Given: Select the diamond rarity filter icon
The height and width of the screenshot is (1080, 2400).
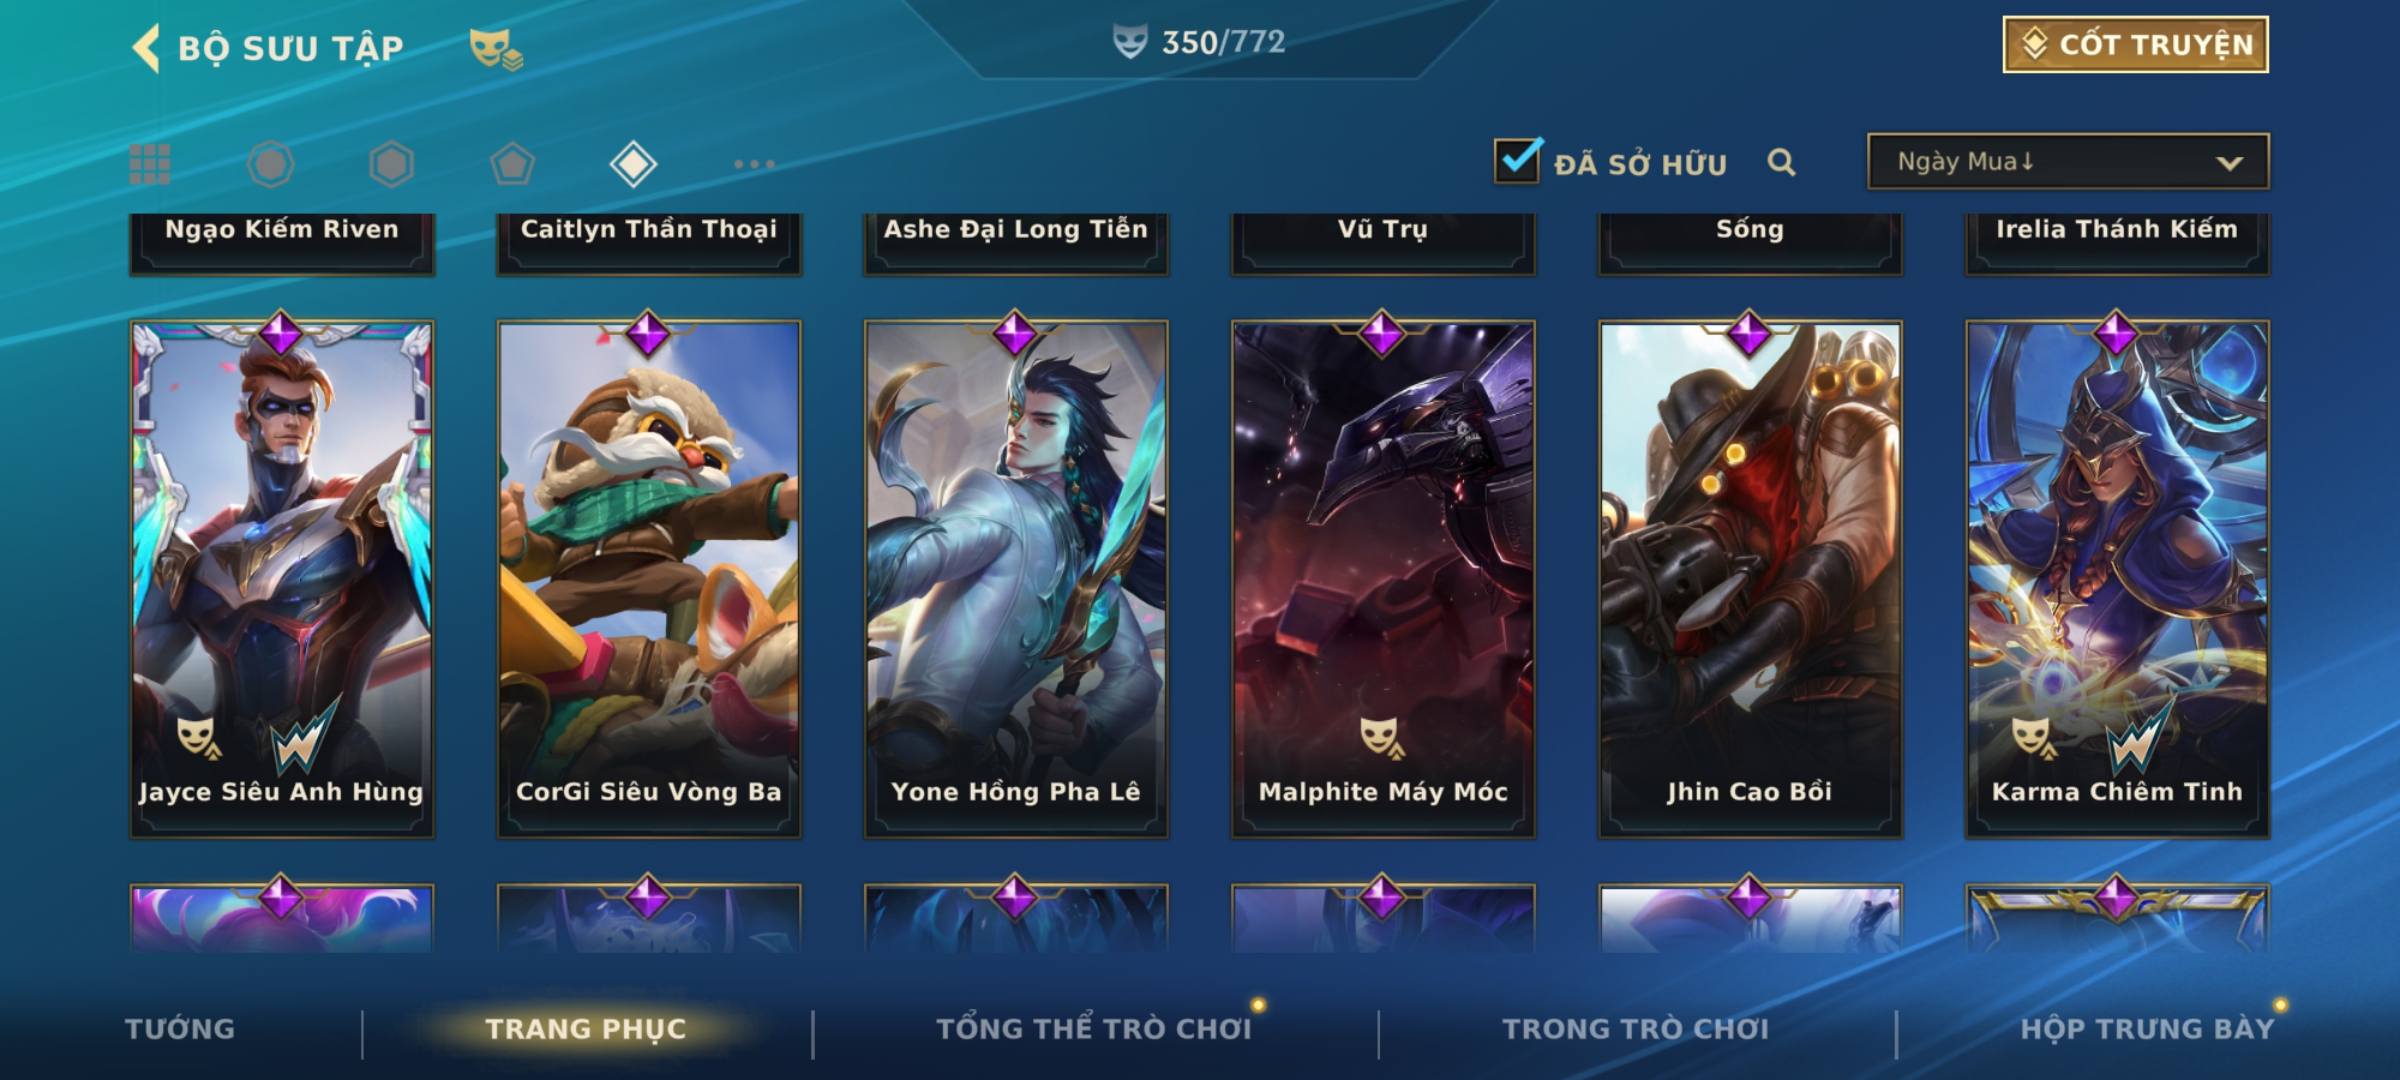Looking at the screenshot, I should point(633,164).
